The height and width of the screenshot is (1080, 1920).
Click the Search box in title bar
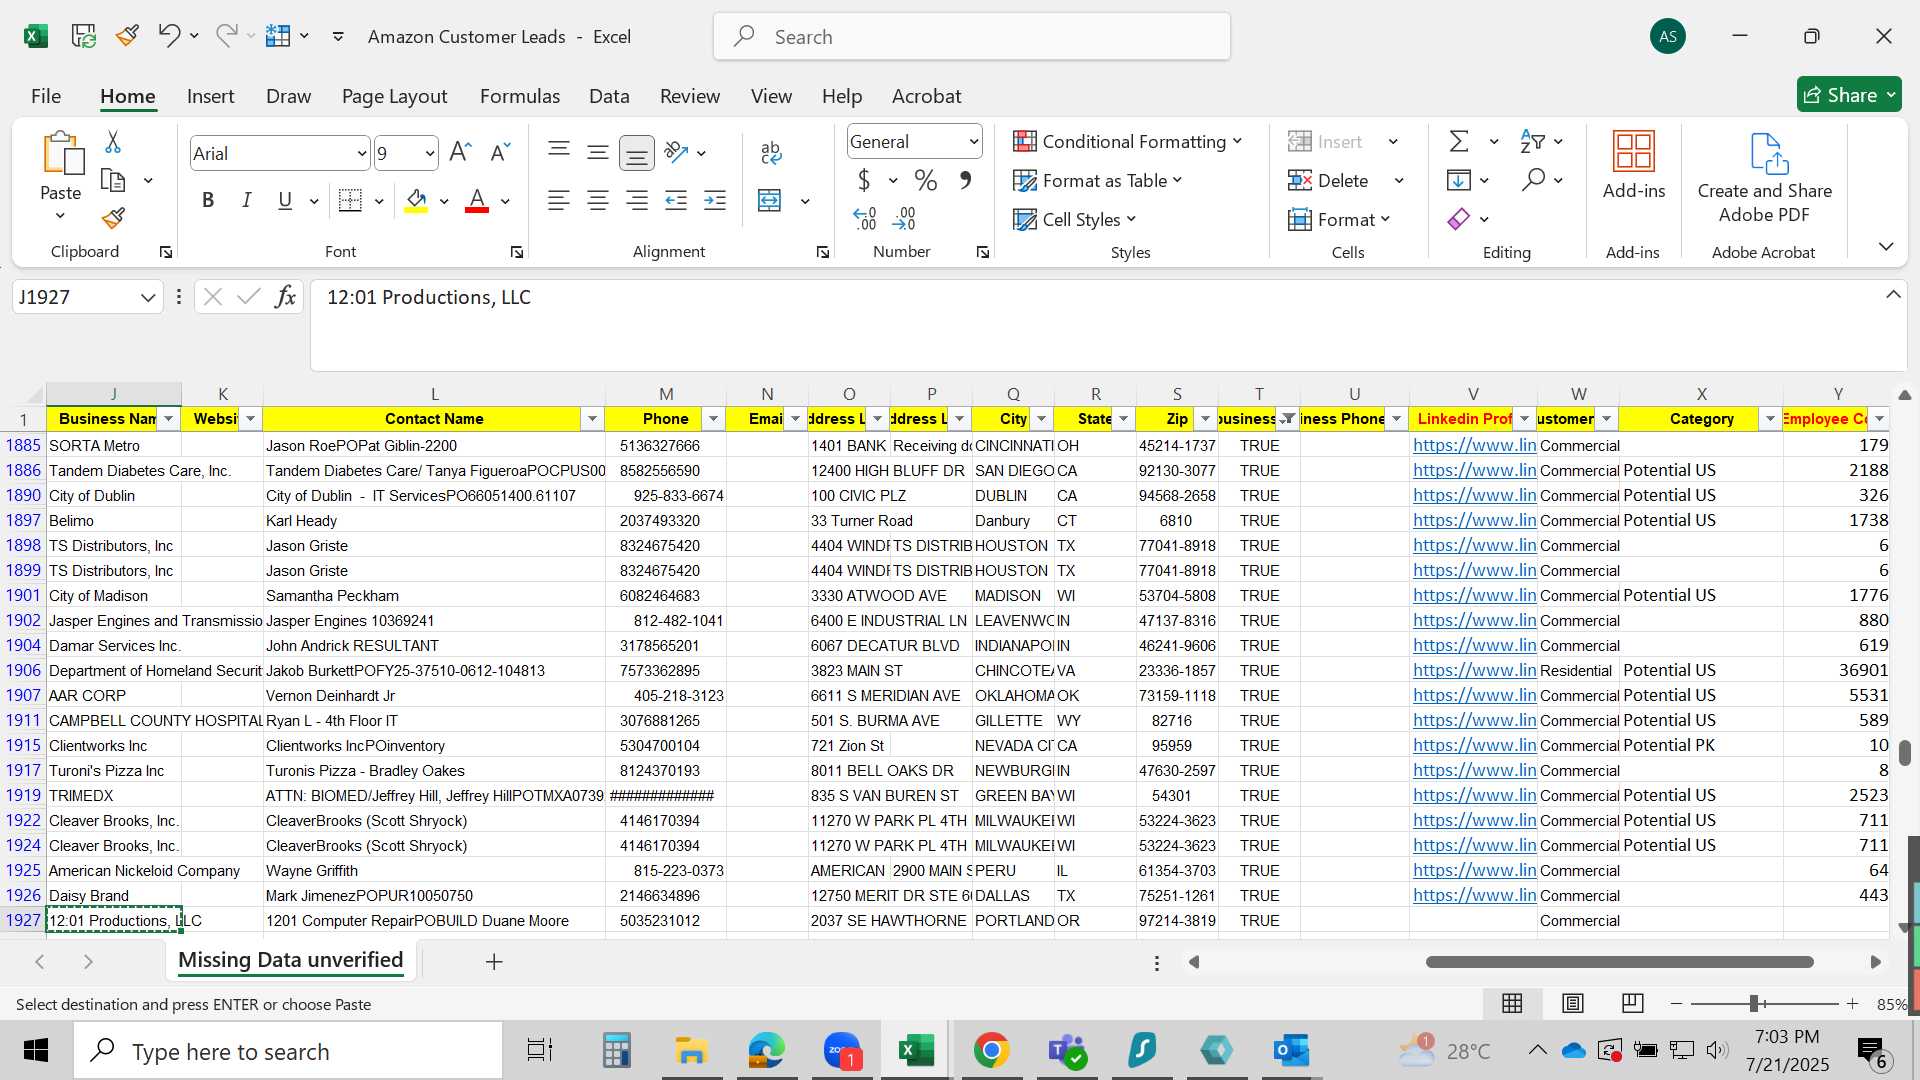pos(971,37)
